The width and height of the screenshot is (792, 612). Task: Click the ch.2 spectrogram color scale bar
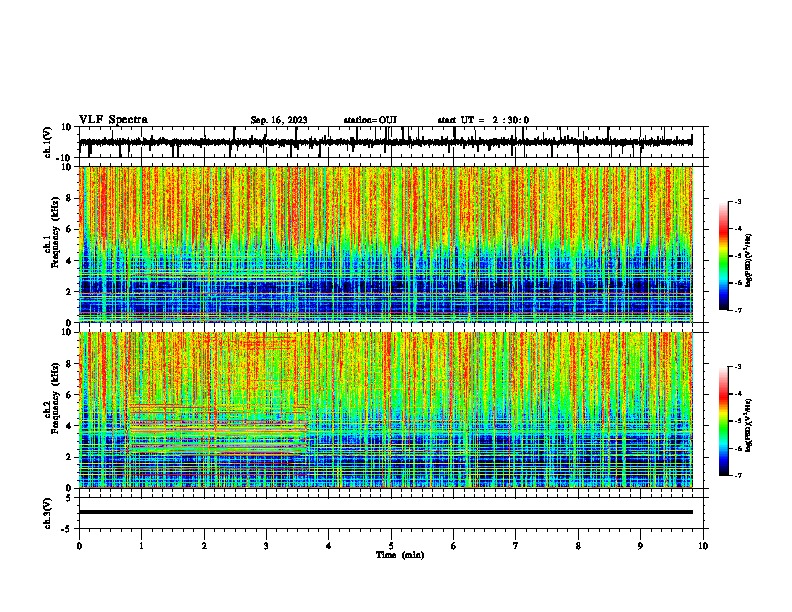click(724, 421)
